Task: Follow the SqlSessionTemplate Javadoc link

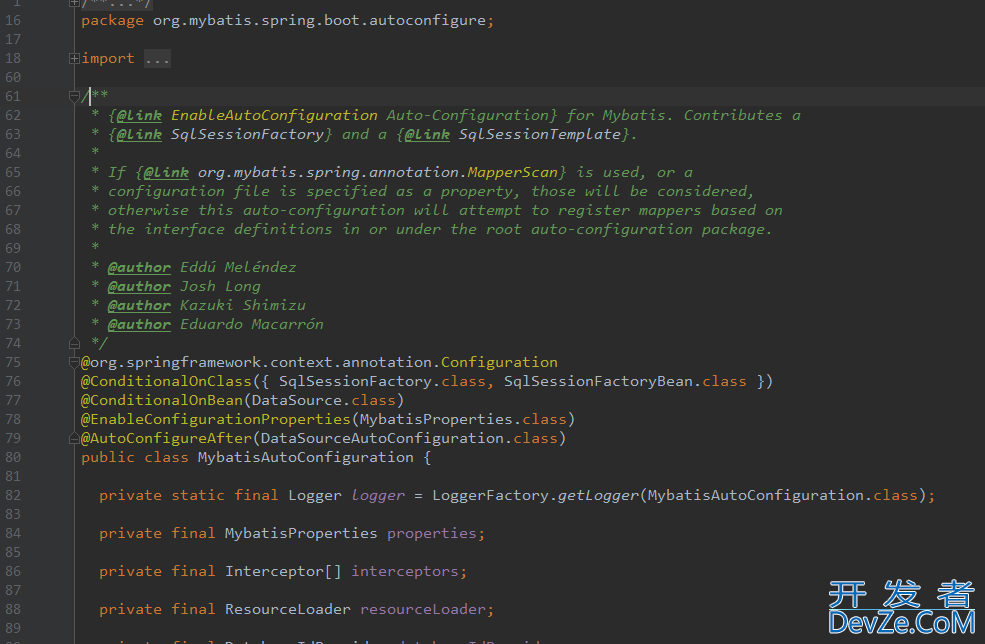Action: (540, 134)
